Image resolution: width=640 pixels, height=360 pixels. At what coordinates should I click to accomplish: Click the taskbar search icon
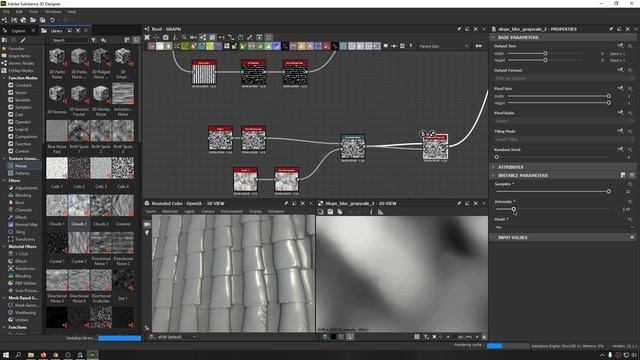18,355
